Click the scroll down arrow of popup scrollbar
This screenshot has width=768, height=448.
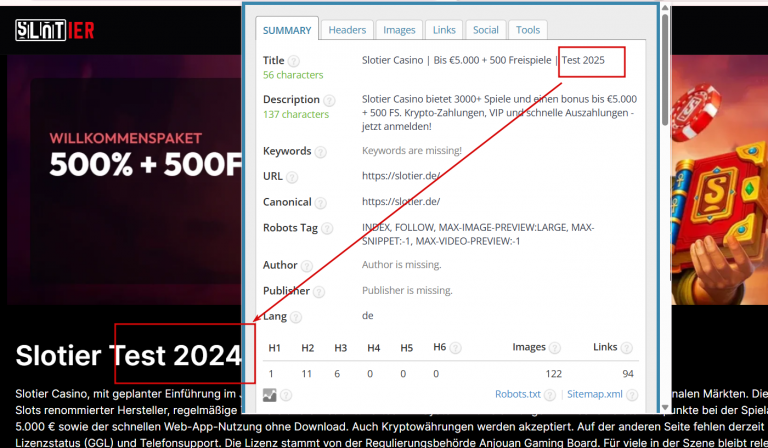point(665,407)
